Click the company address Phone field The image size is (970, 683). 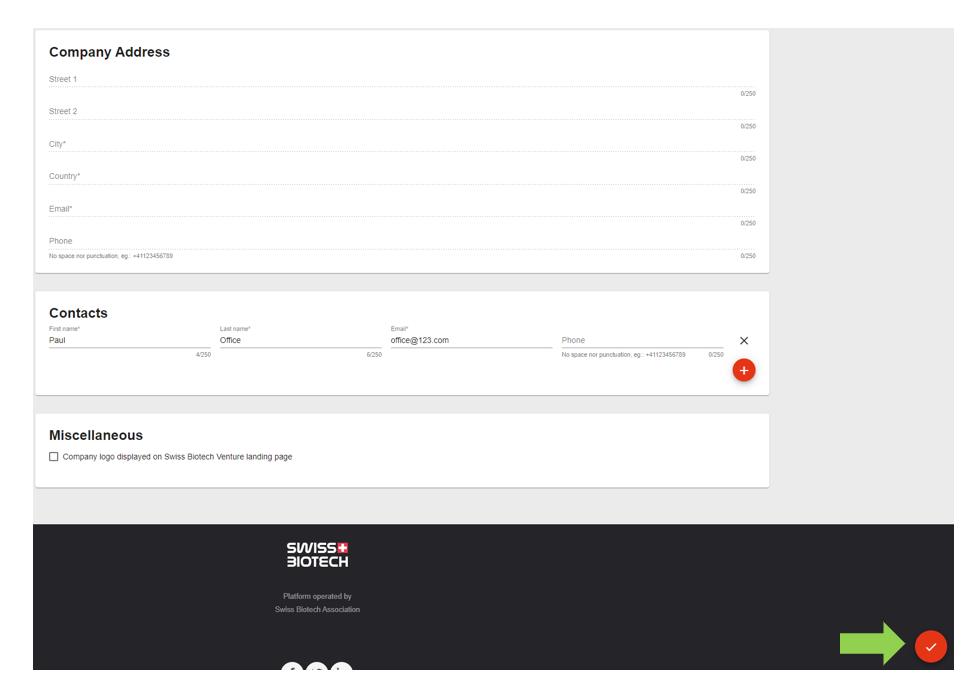pos(400,241)
